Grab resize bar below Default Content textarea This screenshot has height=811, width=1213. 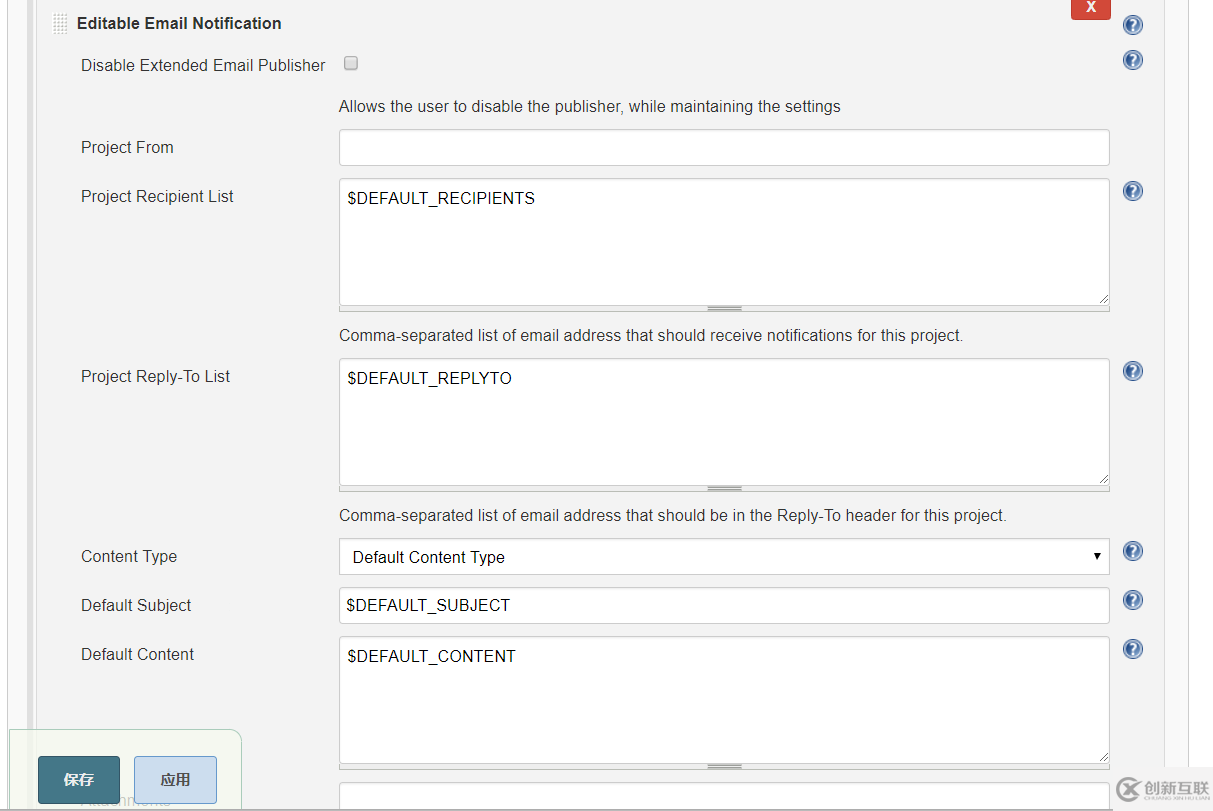pyautogui.click(x=724, y=767)
